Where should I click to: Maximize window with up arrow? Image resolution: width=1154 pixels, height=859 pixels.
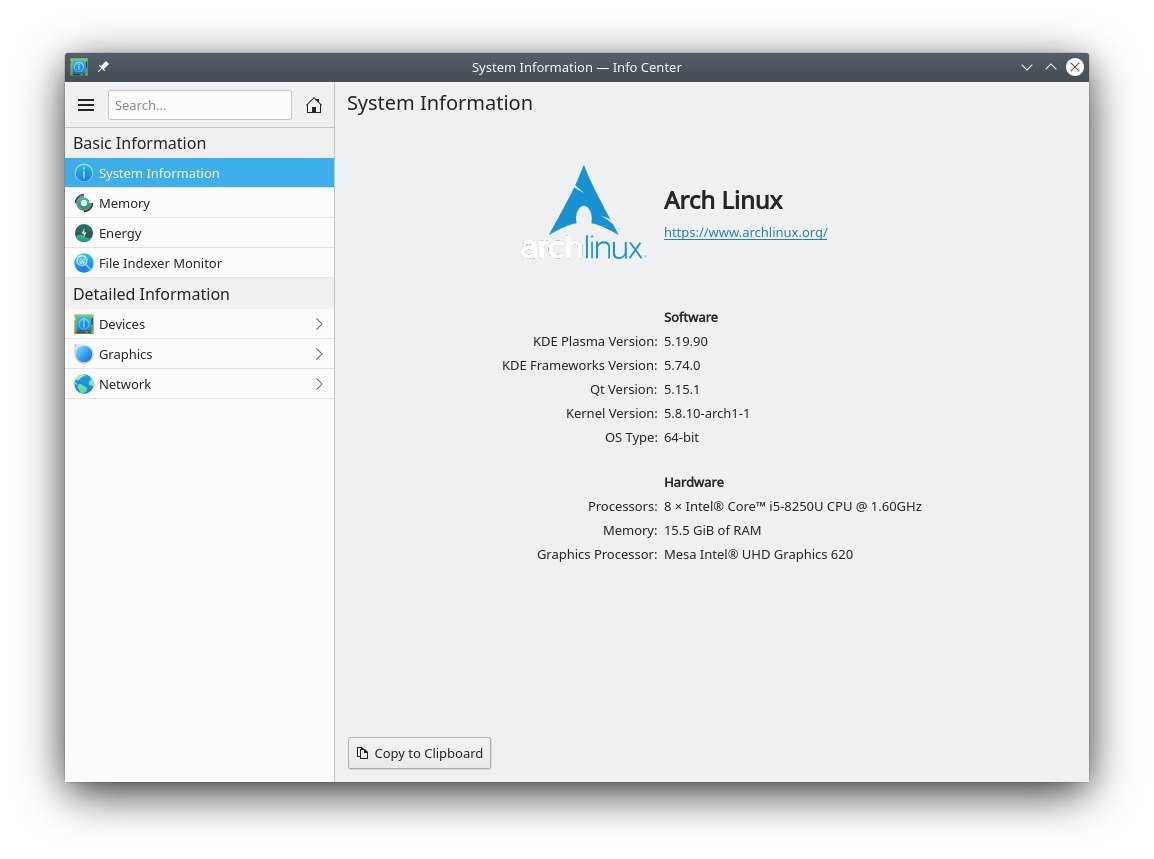[x=1051, y=67]
